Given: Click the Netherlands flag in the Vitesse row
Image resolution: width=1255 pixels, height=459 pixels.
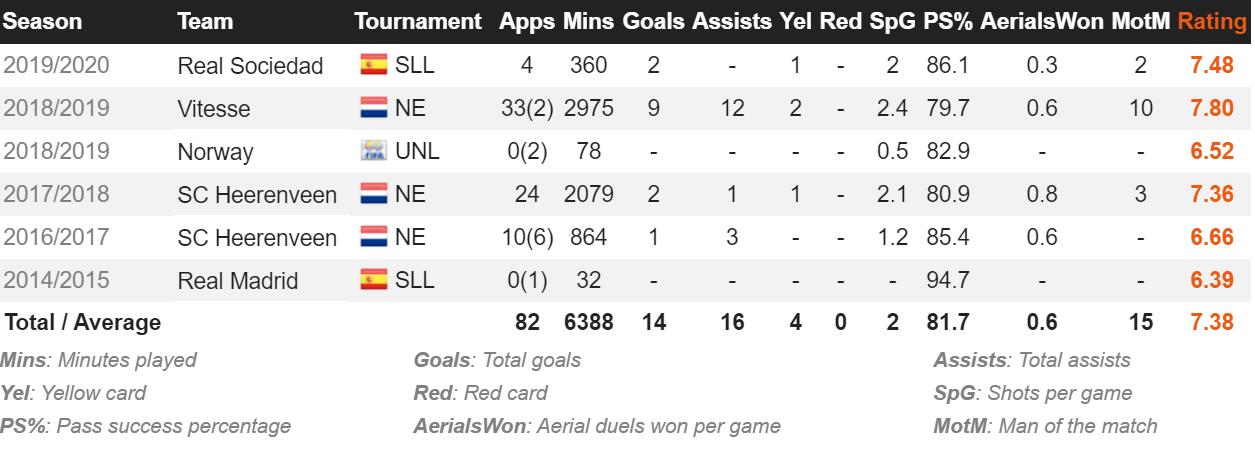Looking at the screenshot, I should tap(373, 108).
